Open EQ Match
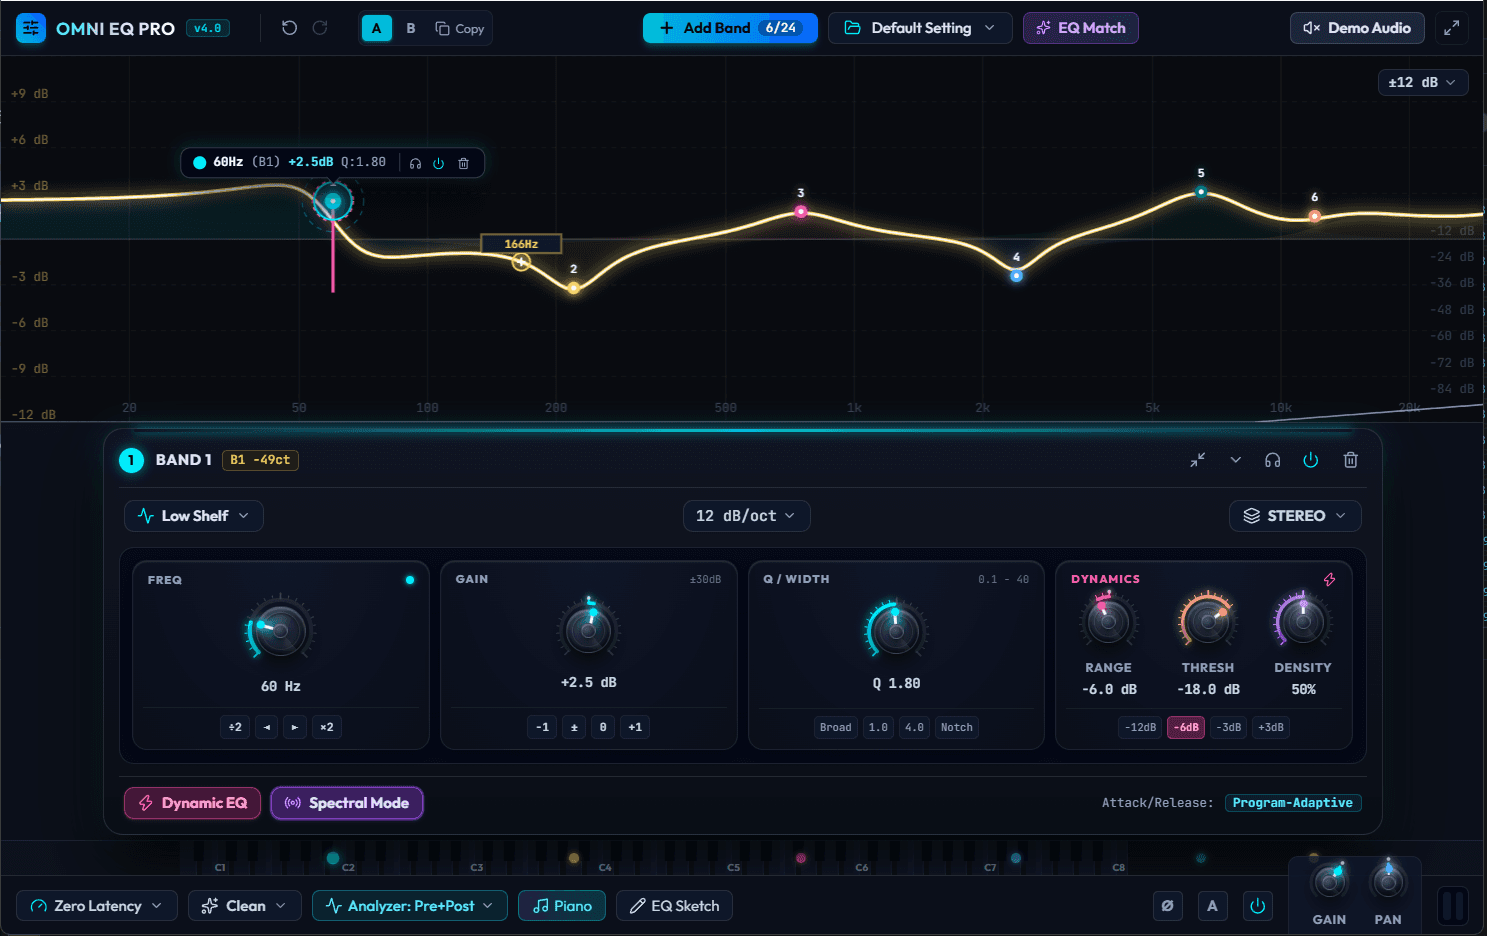 tap(1080, 28)
